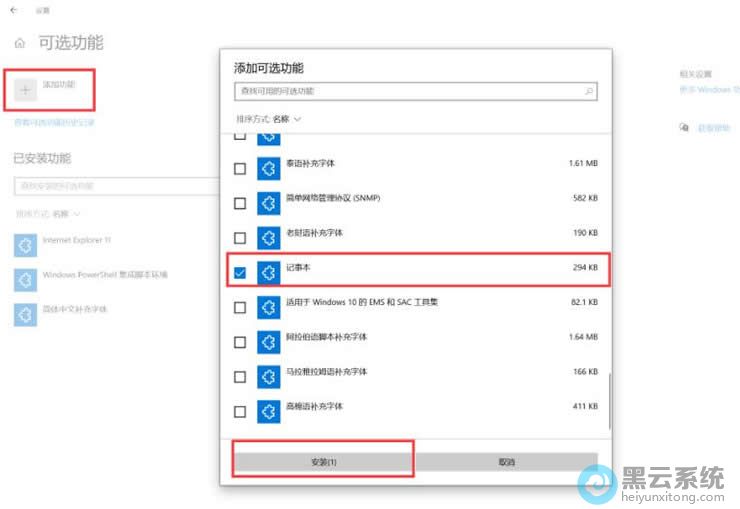Click the search magnifier in 查找可用的可选功能

589,91
